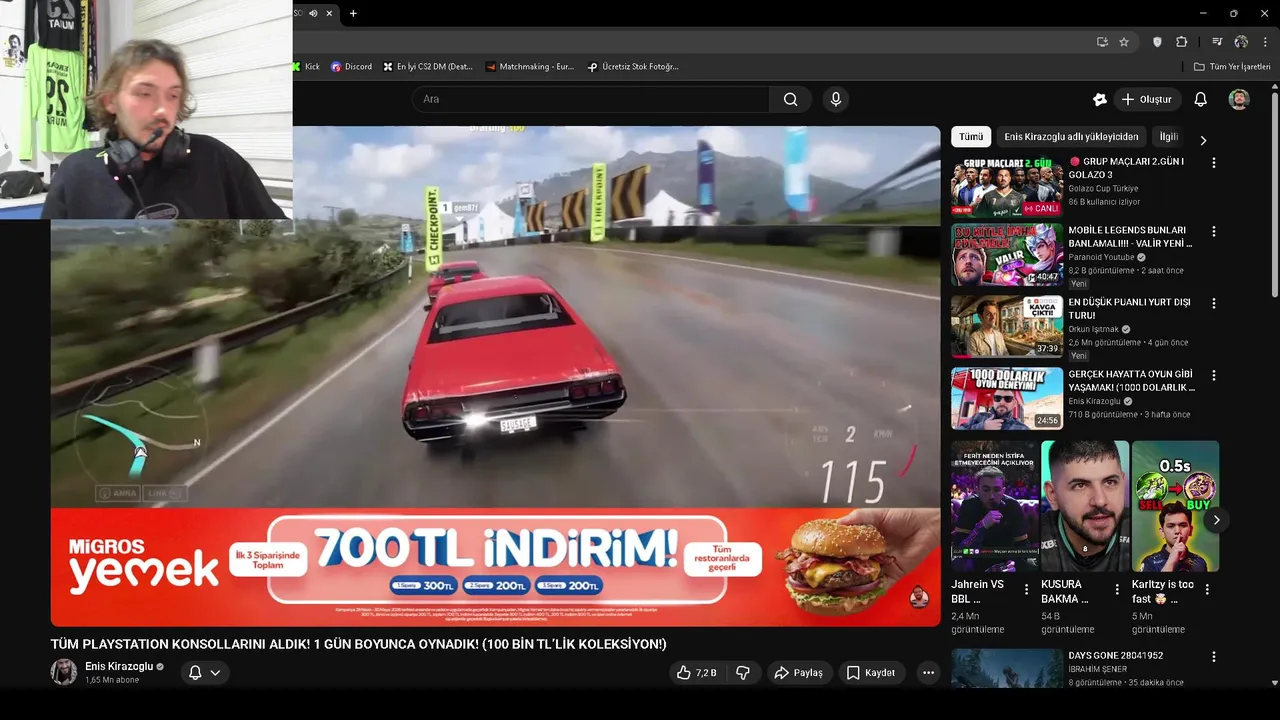Click the Kaydet save button
1280x720 pixels.
(x=870, y=673)
